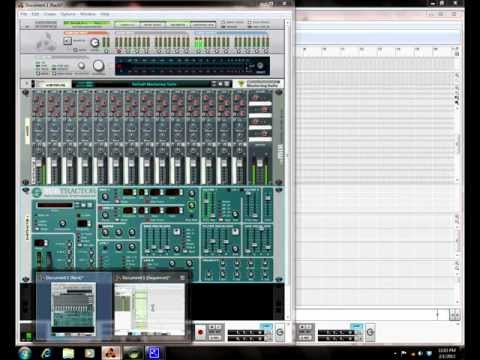Click the system tray clock

[447, 353]
